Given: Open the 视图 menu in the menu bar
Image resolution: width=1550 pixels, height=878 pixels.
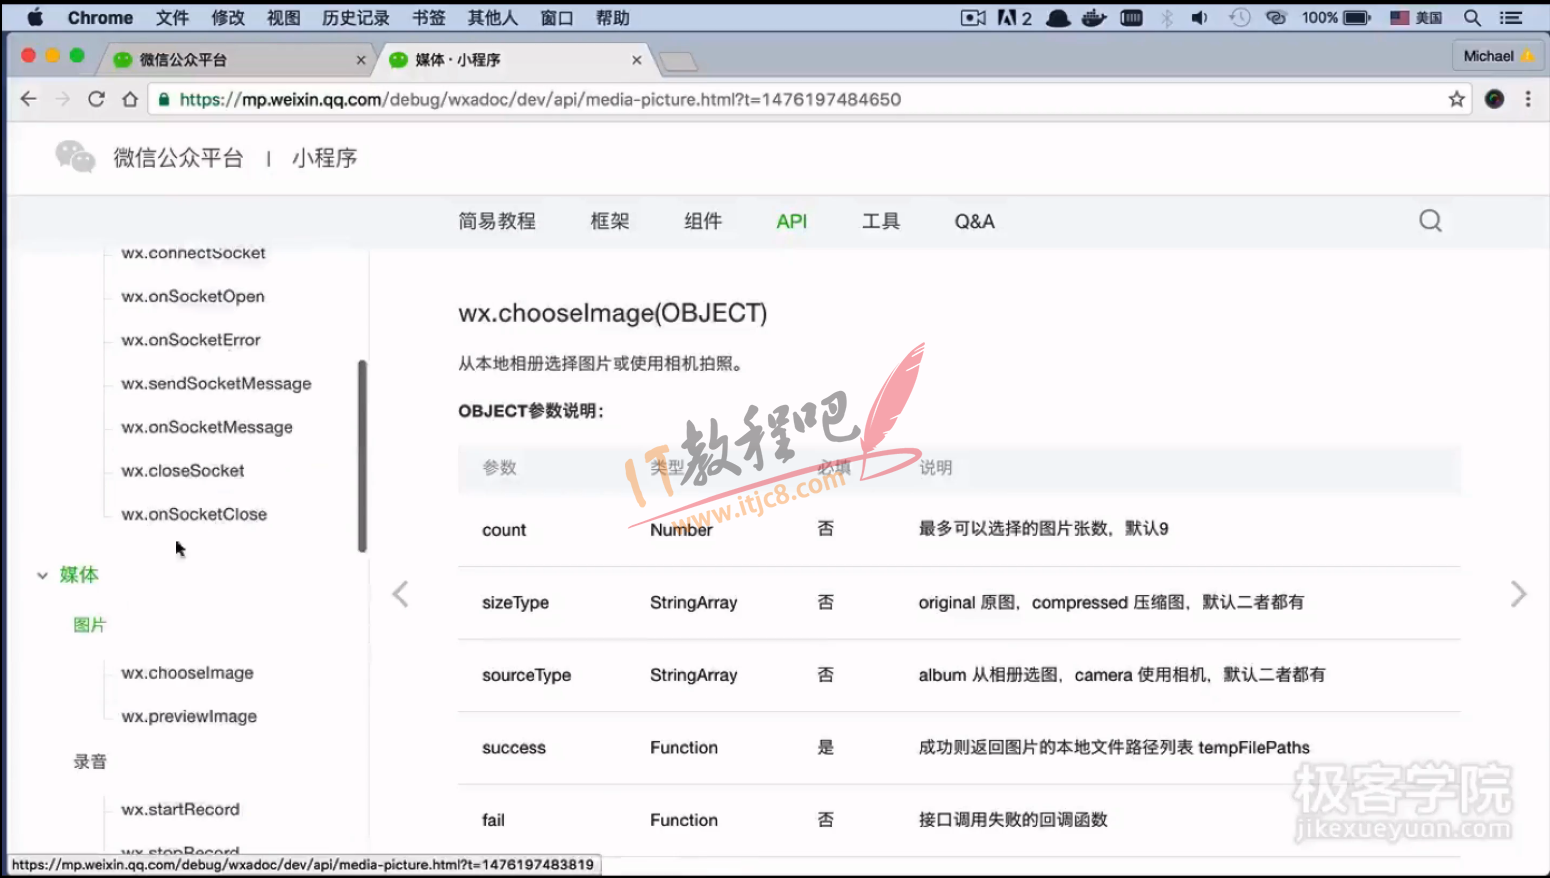Looking at the screenshot, I should [x=283, y=18].
